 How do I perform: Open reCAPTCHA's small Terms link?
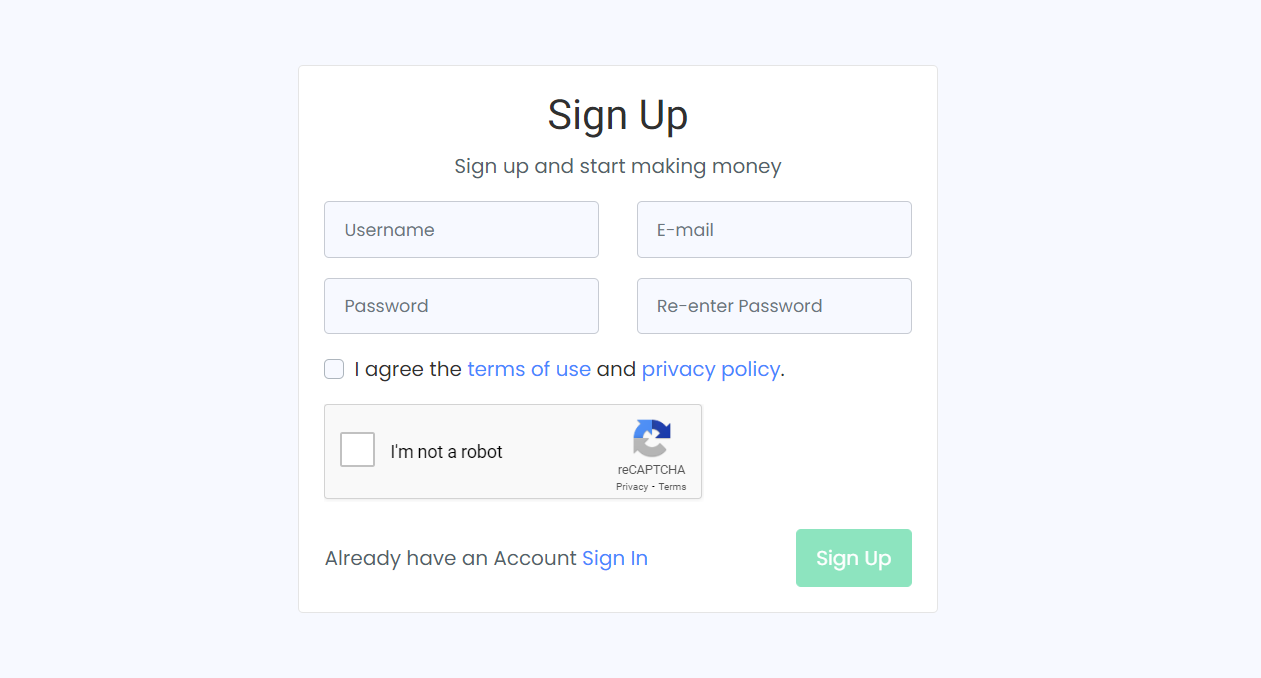pos(672,487)
